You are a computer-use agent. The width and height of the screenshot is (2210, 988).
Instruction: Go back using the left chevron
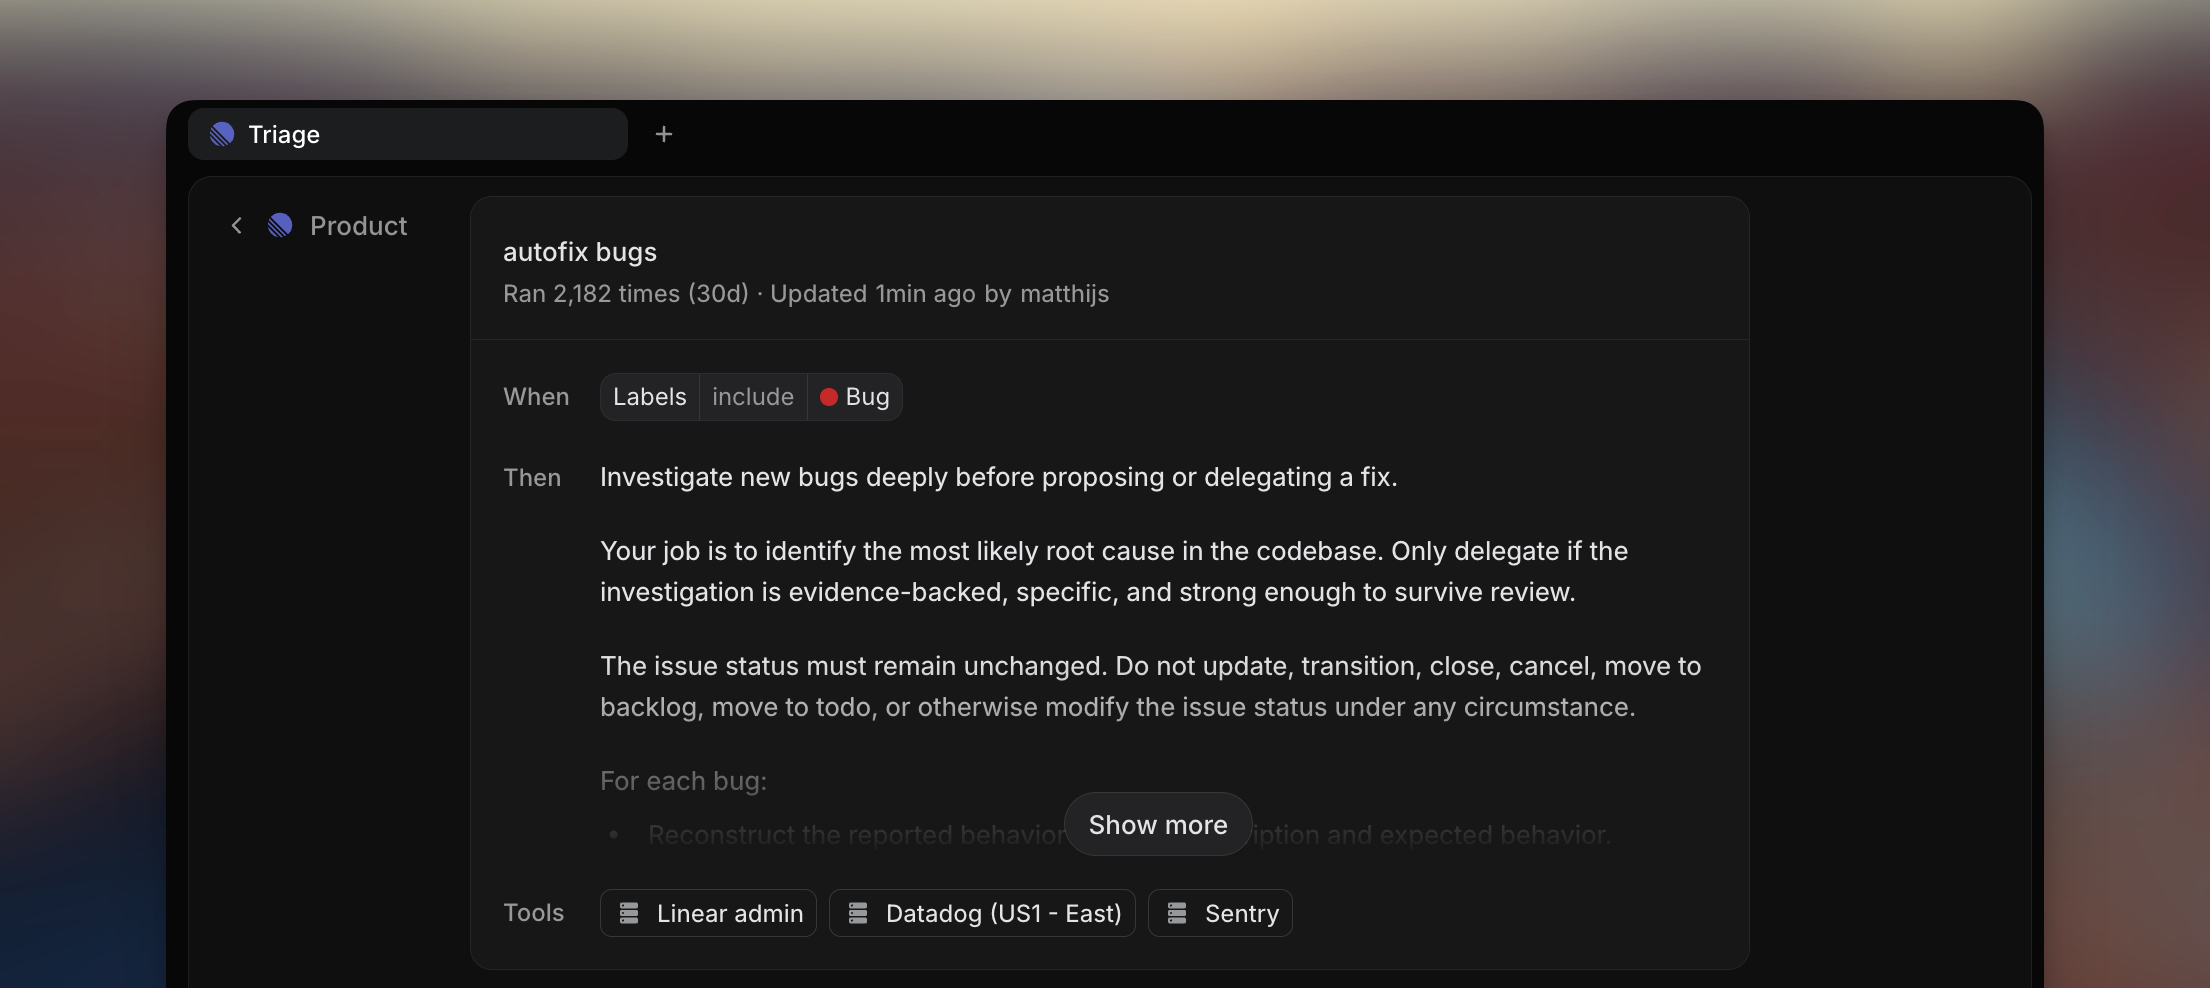click(237, 226)
